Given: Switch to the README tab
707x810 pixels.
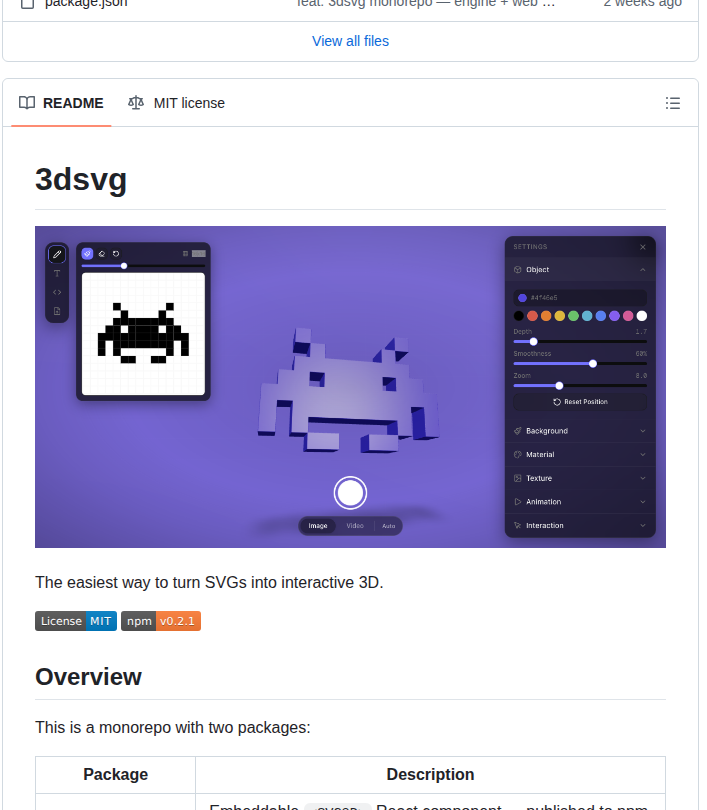Looking at the screenshot, I should pos(61,103).
